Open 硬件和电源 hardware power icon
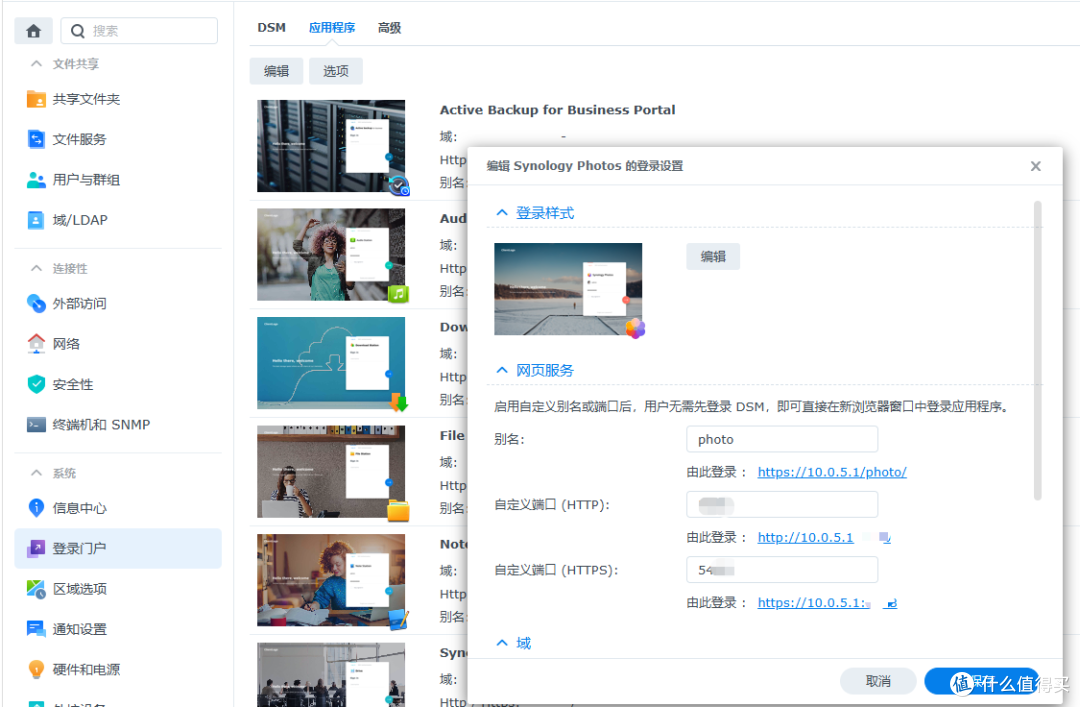 coord(36,669)
